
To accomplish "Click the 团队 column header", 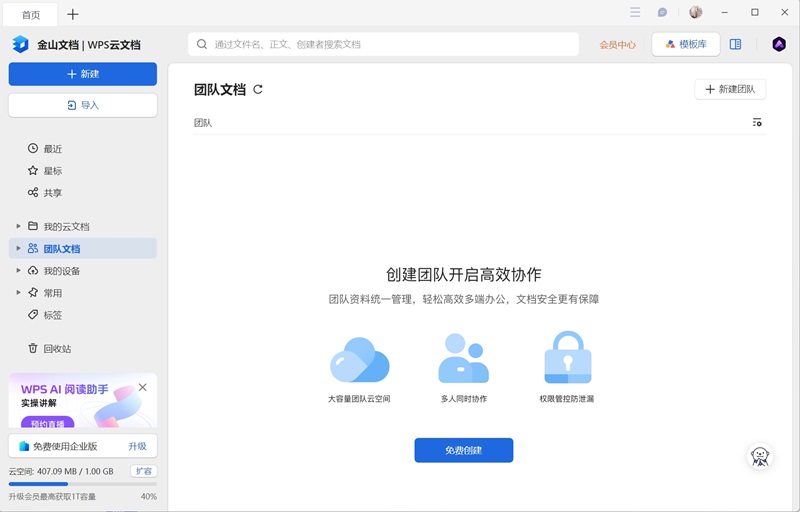I will 203,122.
